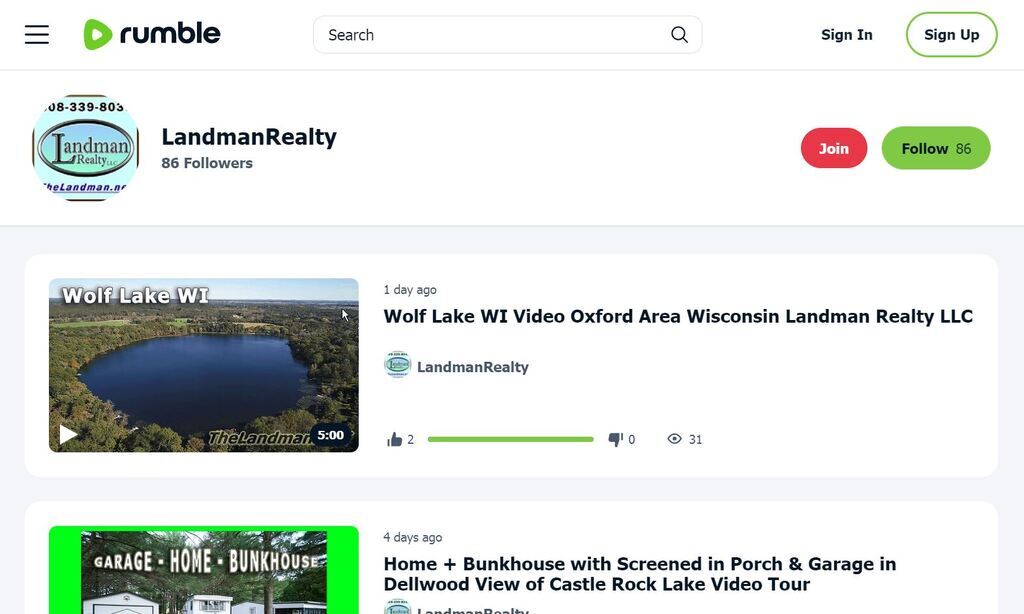Screen dimensions: 1024x614
Task: Click LandmanRealty author name under Wolf Lake video
Action: coord(472,367)
